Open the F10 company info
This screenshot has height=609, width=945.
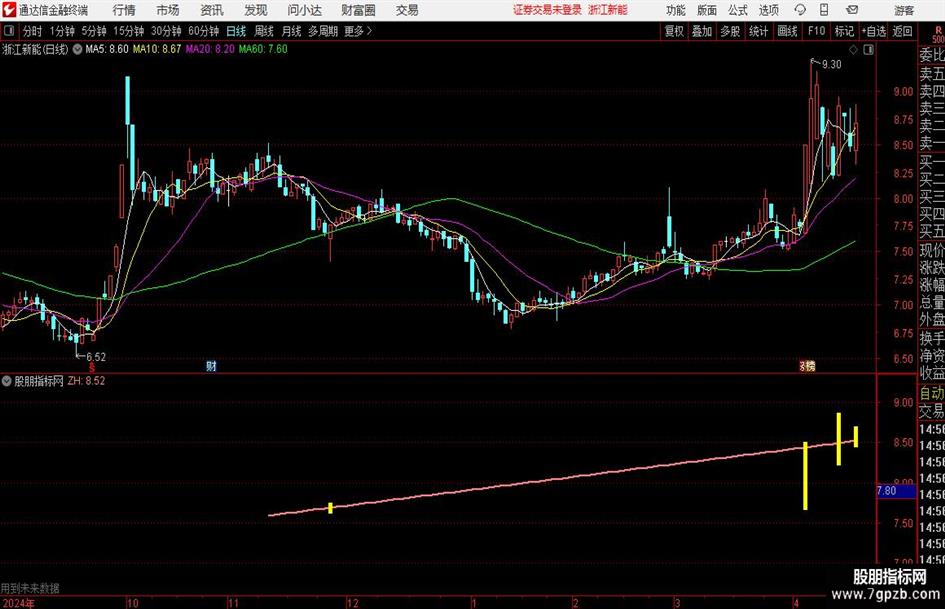tap(816, 31)
